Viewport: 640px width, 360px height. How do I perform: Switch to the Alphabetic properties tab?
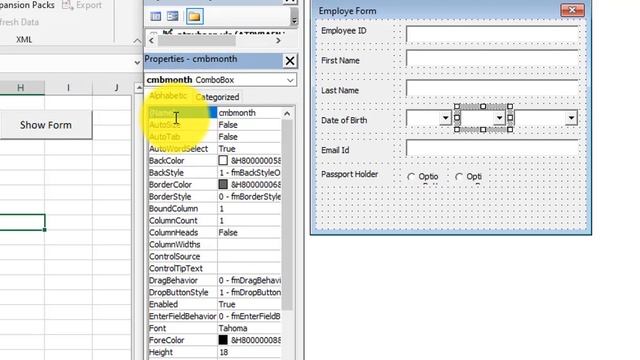(x=168, y=96)
